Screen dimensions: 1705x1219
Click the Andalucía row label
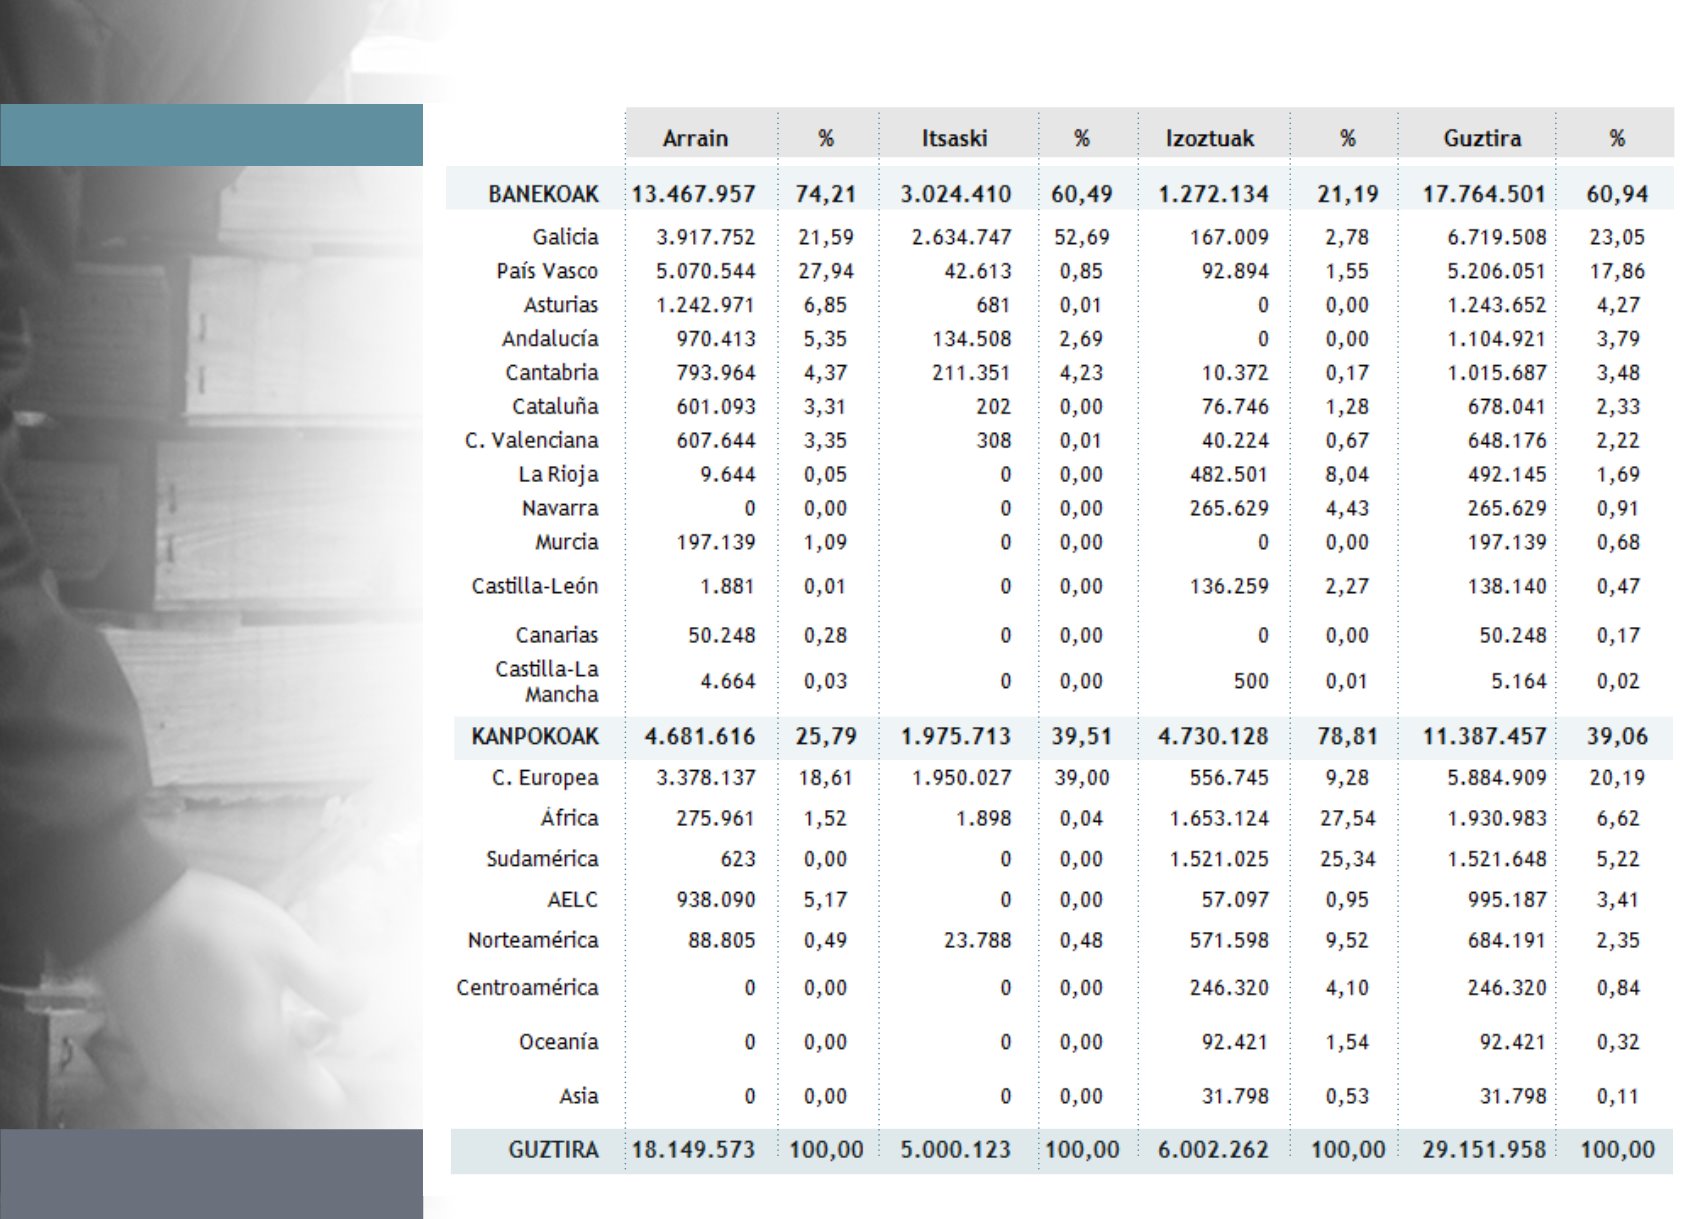tap(550, 339)
